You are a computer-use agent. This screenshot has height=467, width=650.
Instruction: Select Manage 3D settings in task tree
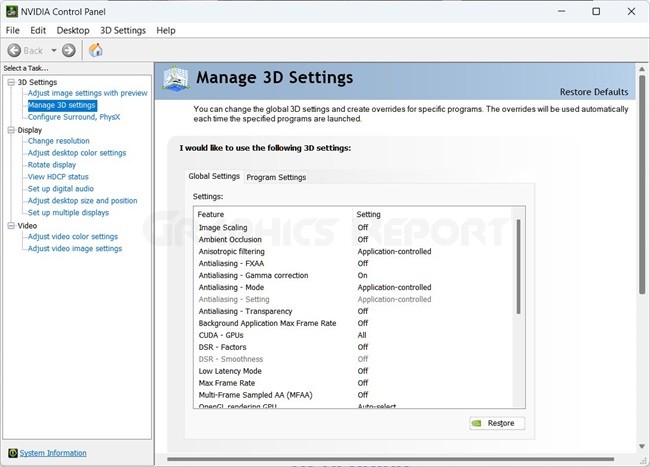point(62,105)
